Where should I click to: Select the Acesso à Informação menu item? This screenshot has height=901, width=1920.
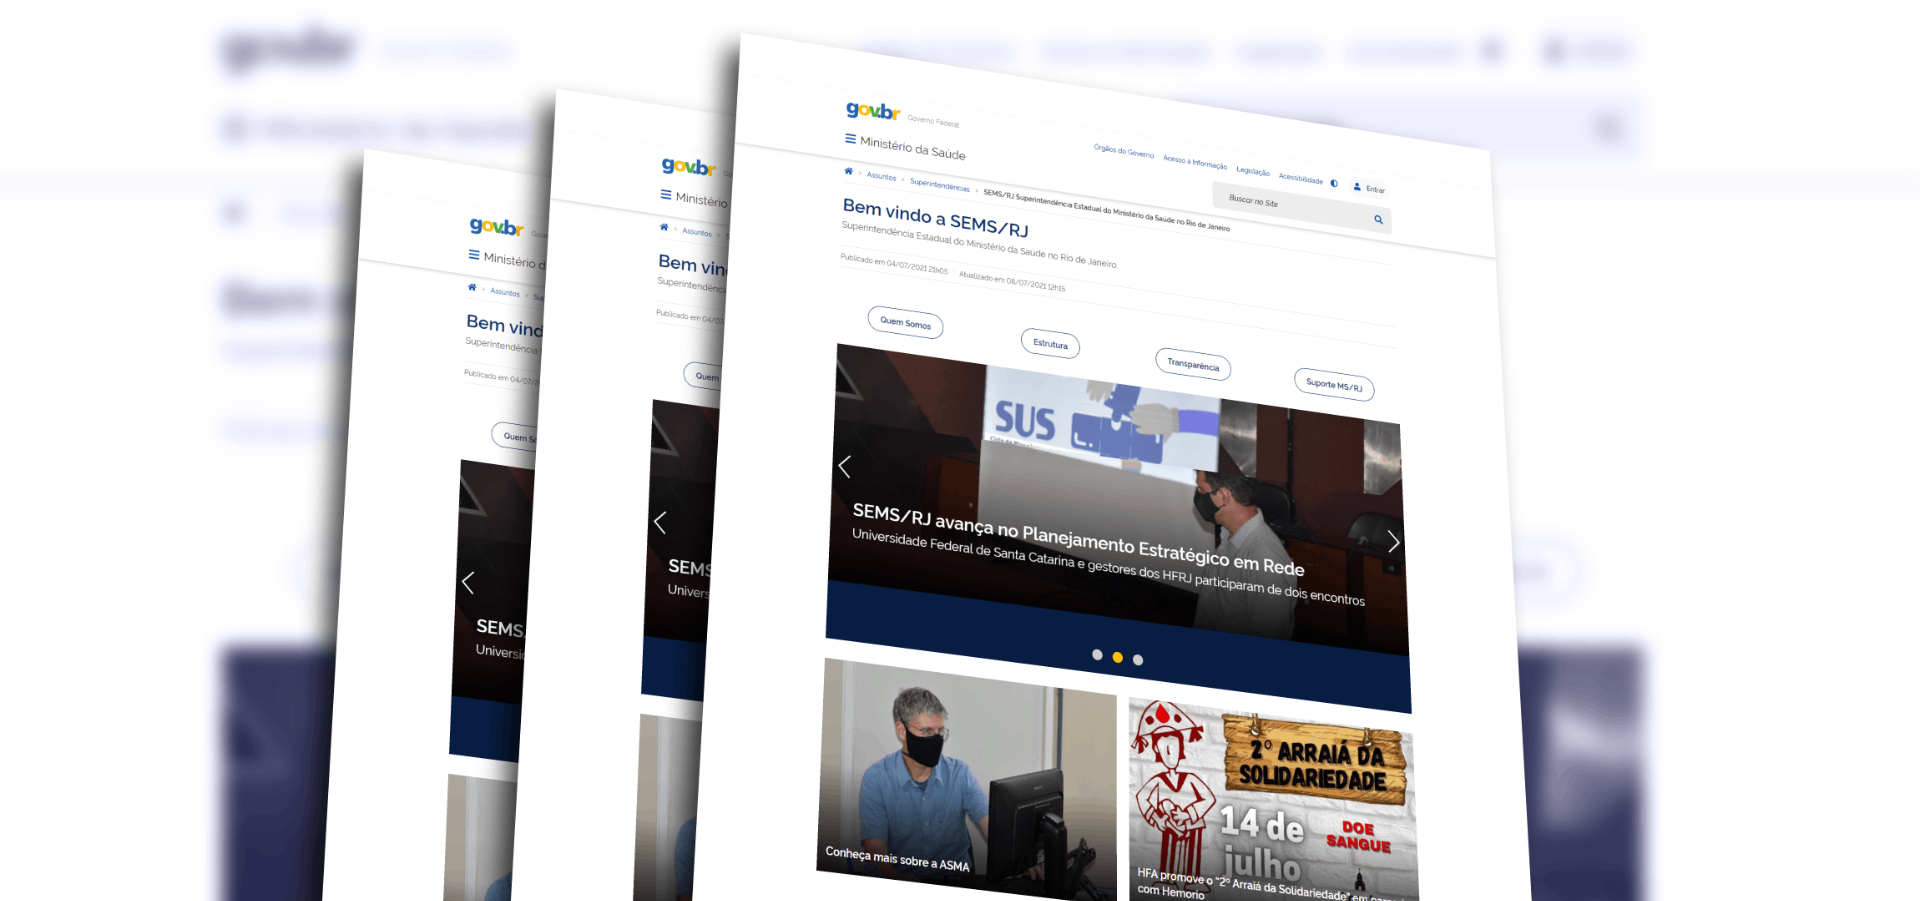[1196, 160]
